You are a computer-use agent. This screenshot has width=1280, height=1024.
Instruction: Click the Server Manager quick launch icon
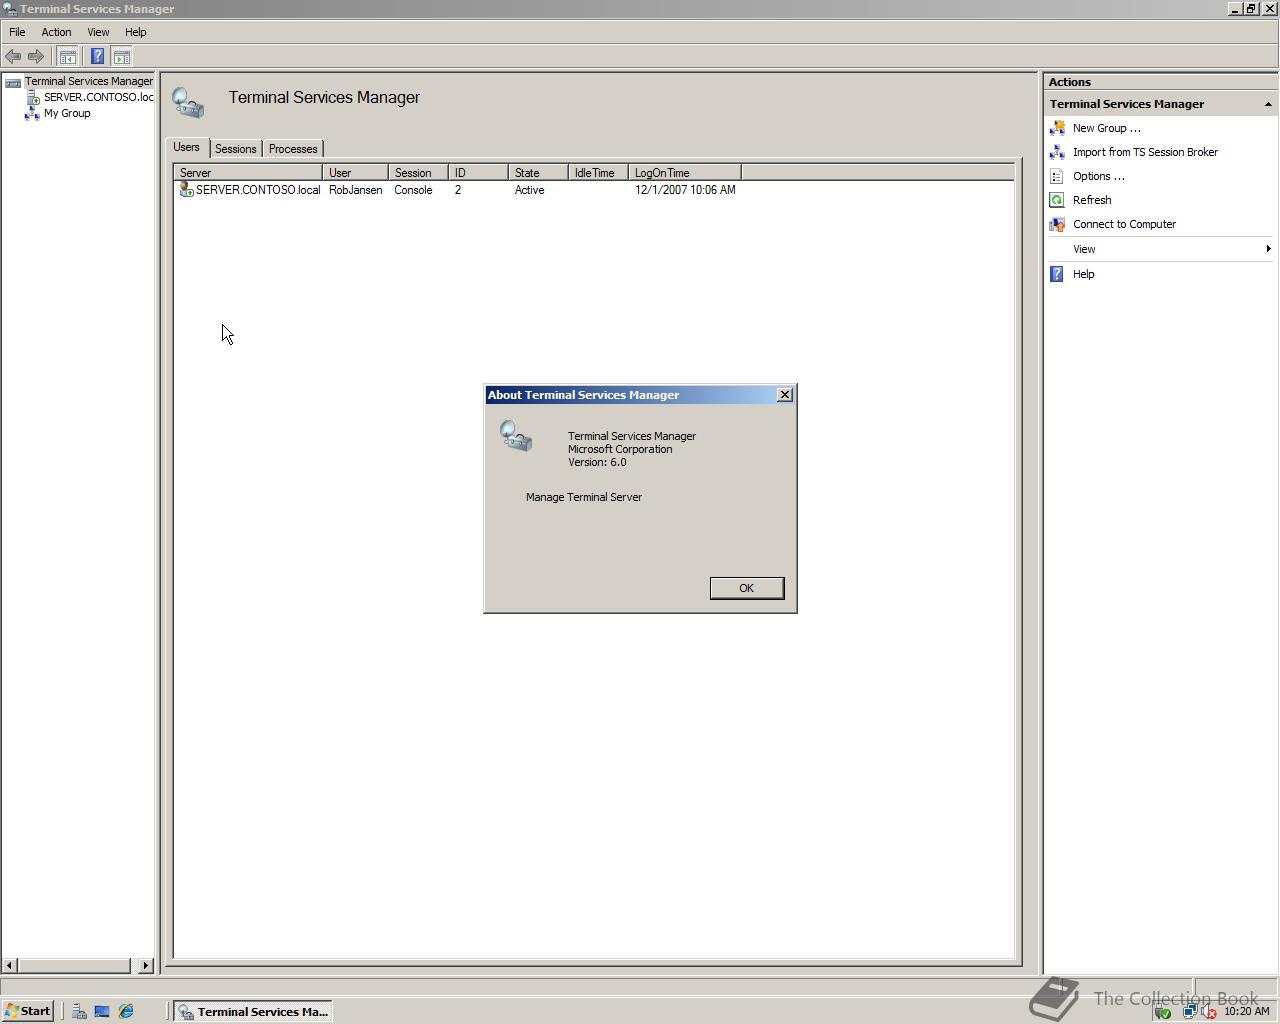[79, 1011]
